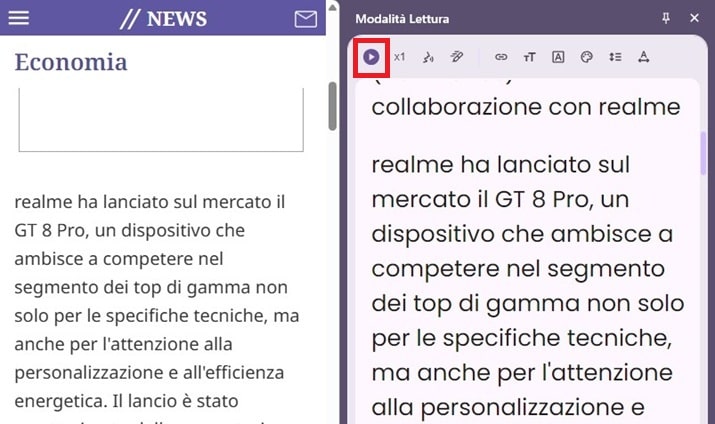The width and height of the screenshot is (715, 424).
Task: Click the text highlighter tool icon
Action: 456,57
